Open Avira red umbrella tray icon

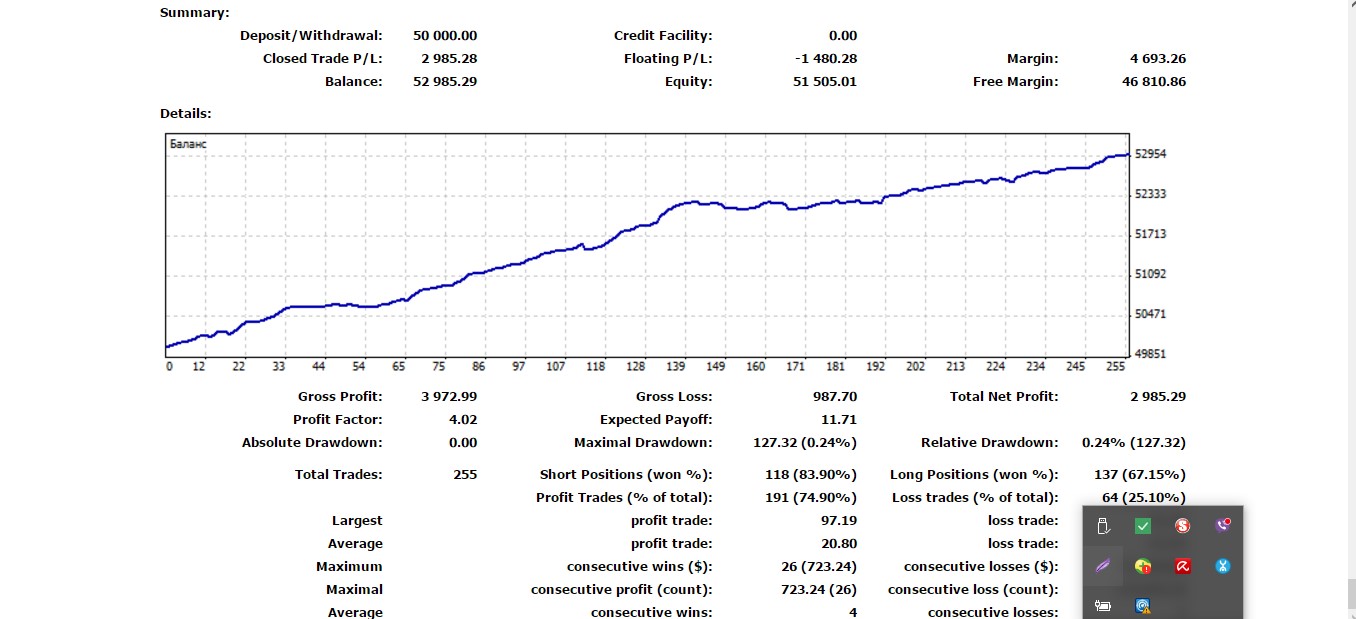pos(1182,566)
